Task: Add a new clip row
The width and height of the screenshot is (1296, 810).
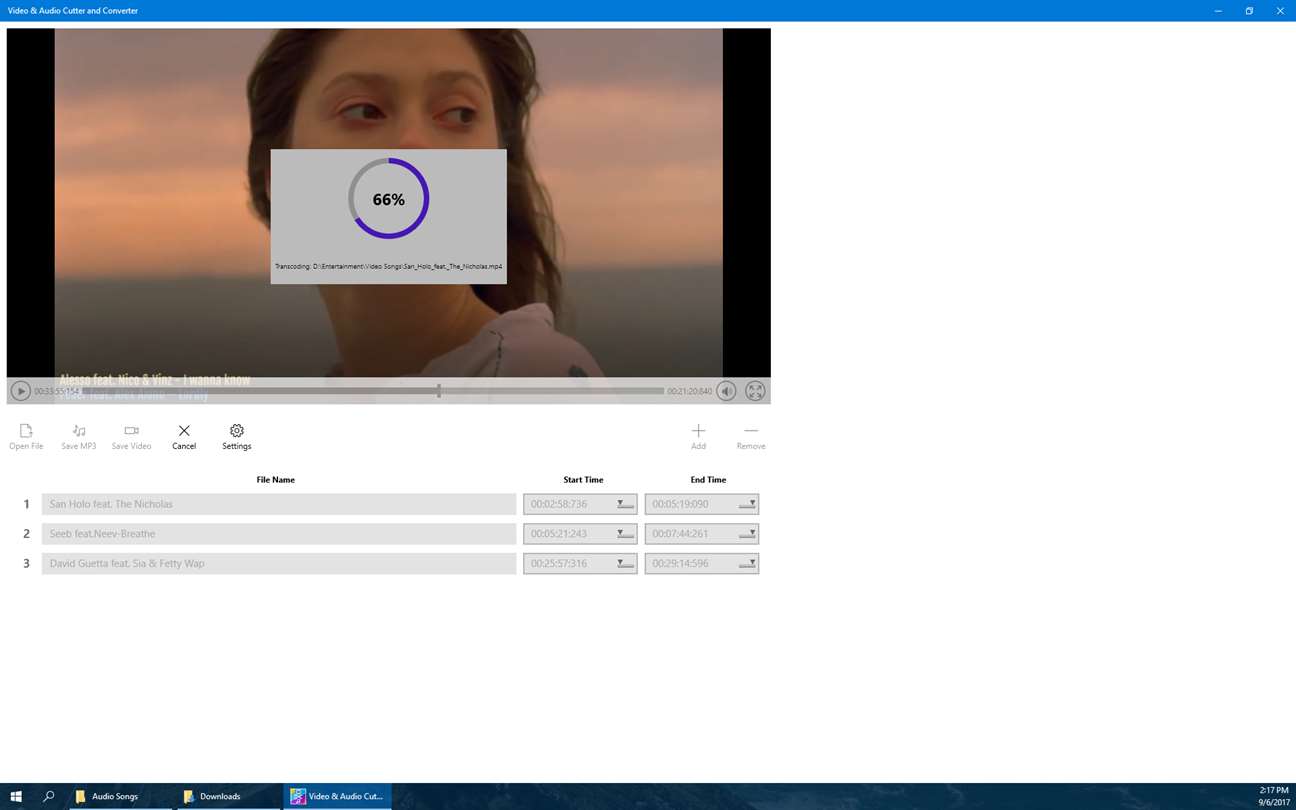Action: [x=698, y=436]
